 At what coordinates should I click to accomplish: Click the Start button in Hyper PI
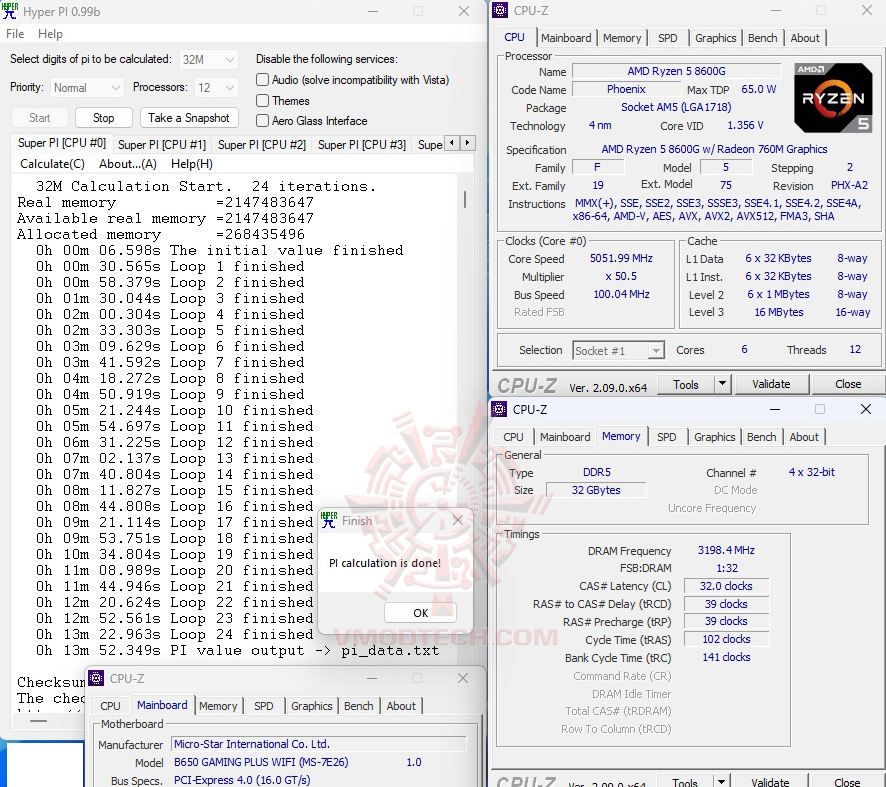click(x=40, y=118)
